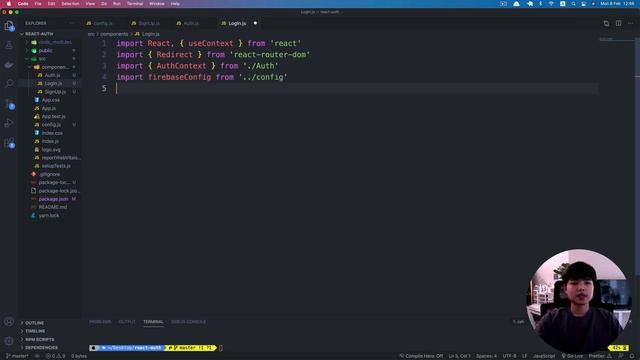Viewport: 640px width, 360px height.
Task: Click the editor minimap
Action: point(616,40)
